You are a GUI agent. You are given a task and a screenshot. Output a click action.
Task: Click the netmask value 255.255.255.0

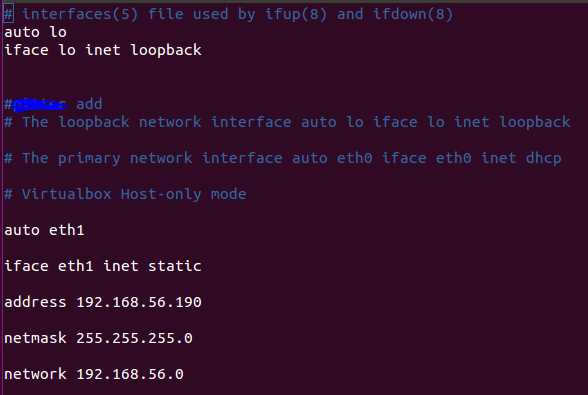click(134, 338)
